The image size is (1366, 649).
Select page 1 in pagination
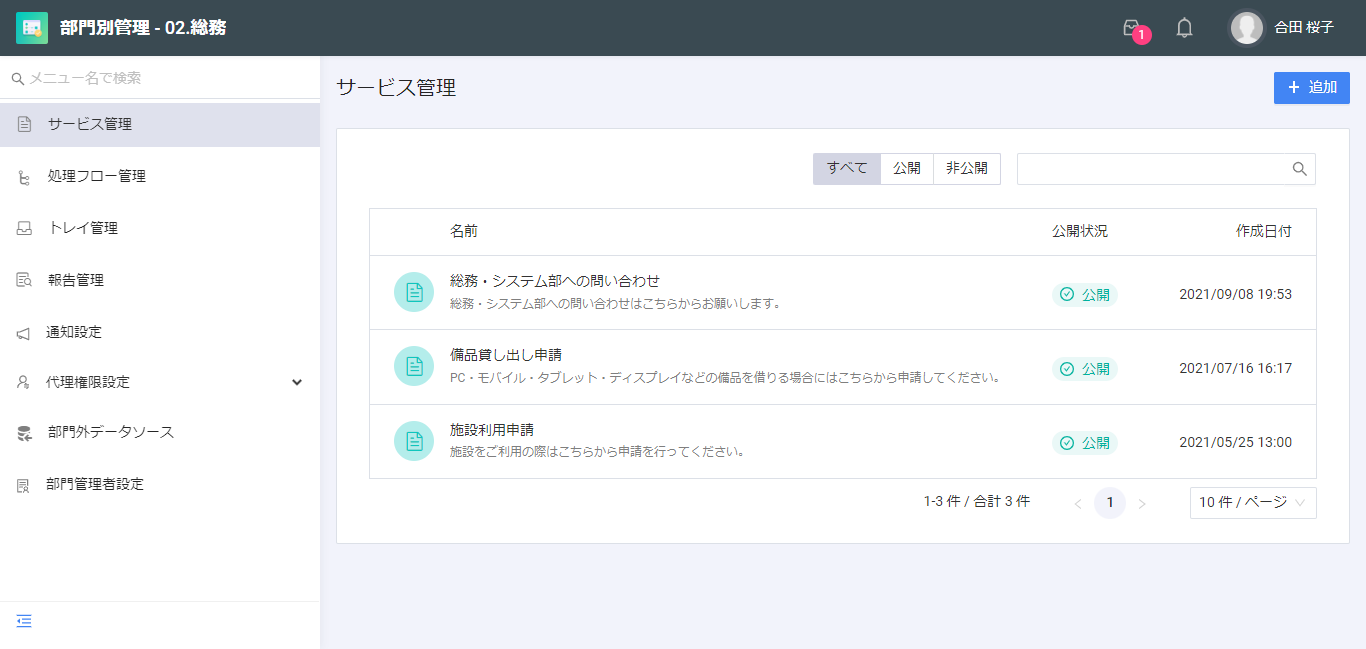click(x=1109, y=503)
